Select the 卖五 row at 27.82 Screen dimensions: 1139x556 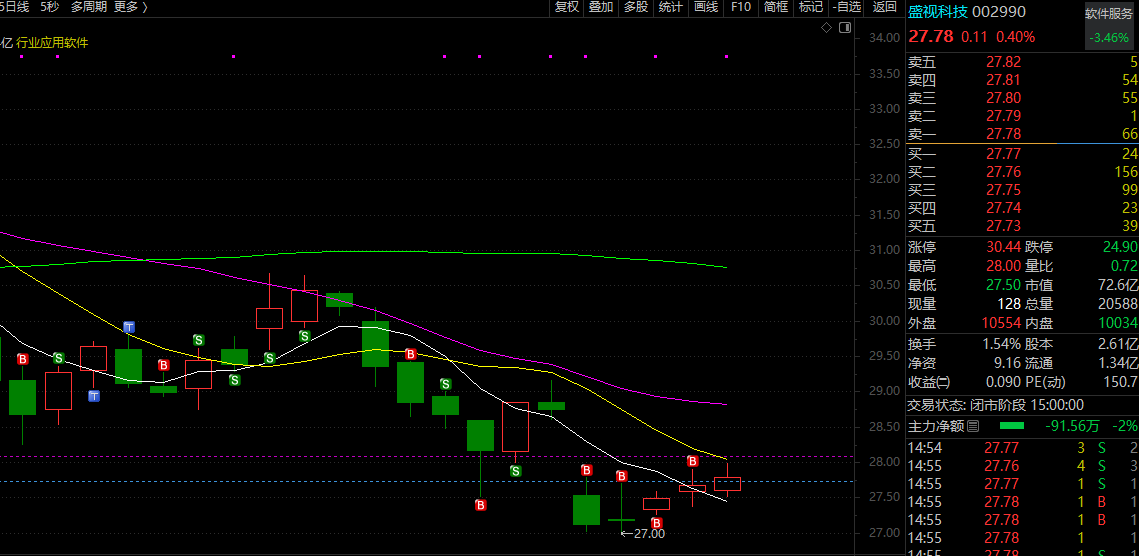[1023, 63]
